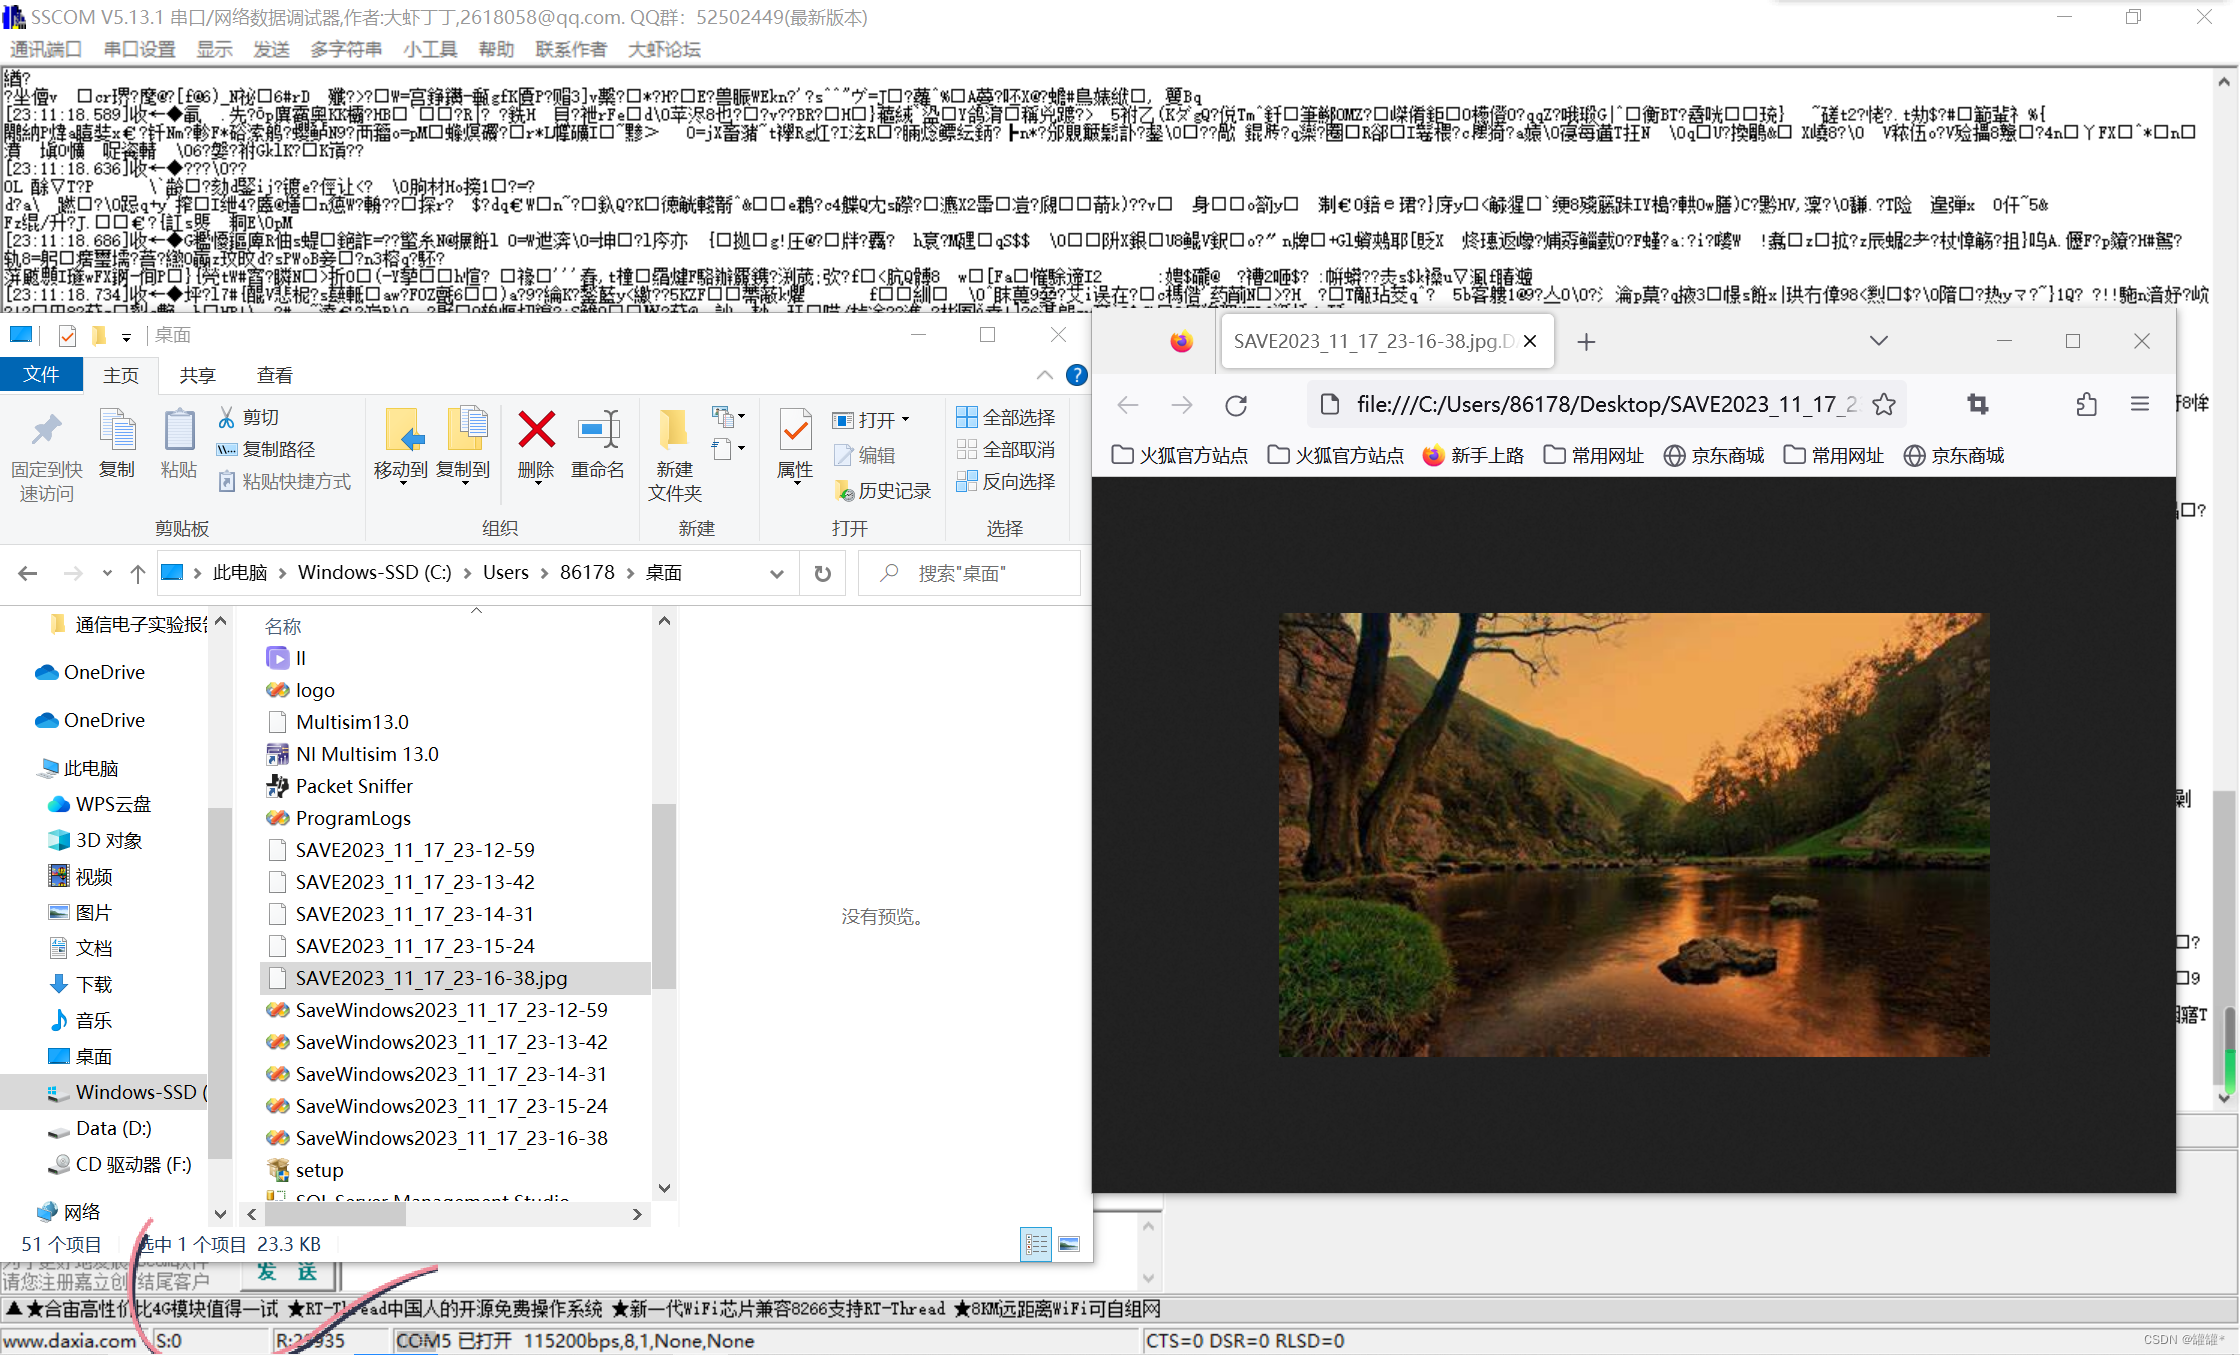
Task: Click Paste Shortcut (粘贴快捷方式) command
Action: click(x=285, y=481)
